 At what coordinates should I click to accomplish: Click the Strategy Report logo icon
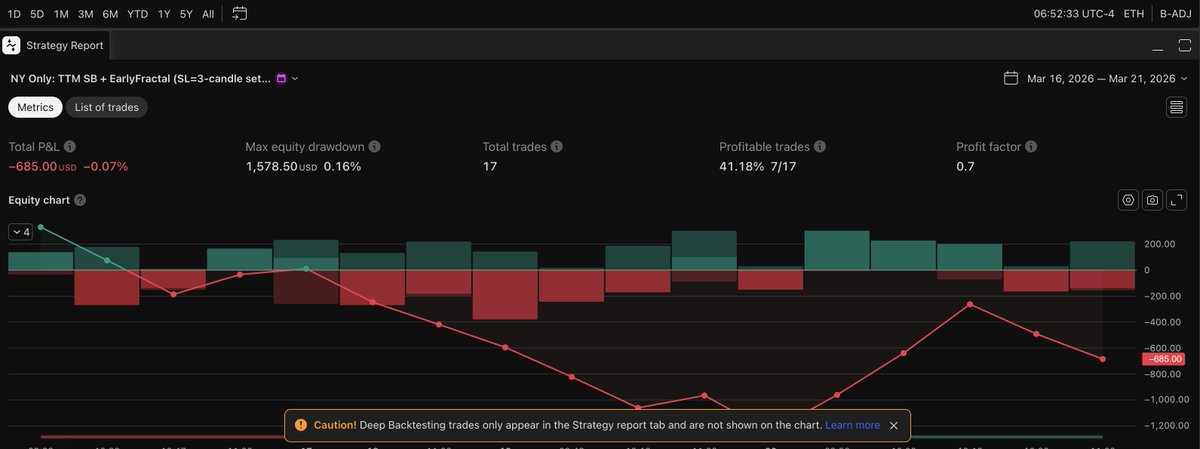tap(12, 45)
